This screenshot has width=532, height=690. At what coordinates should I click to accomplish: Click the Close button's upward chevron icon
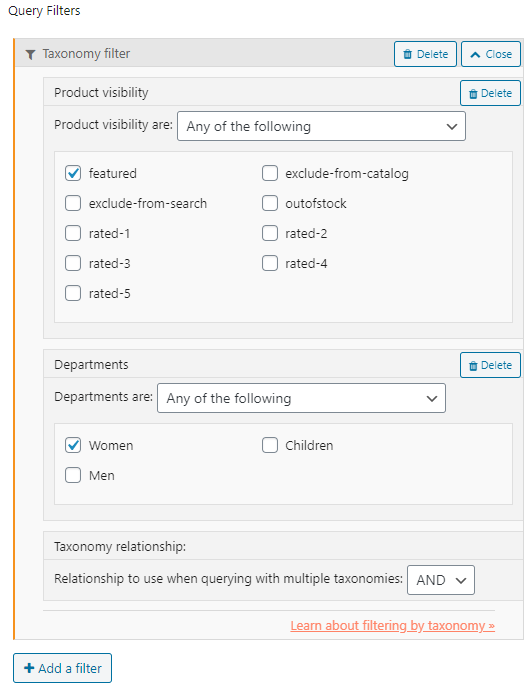point(475,55)
